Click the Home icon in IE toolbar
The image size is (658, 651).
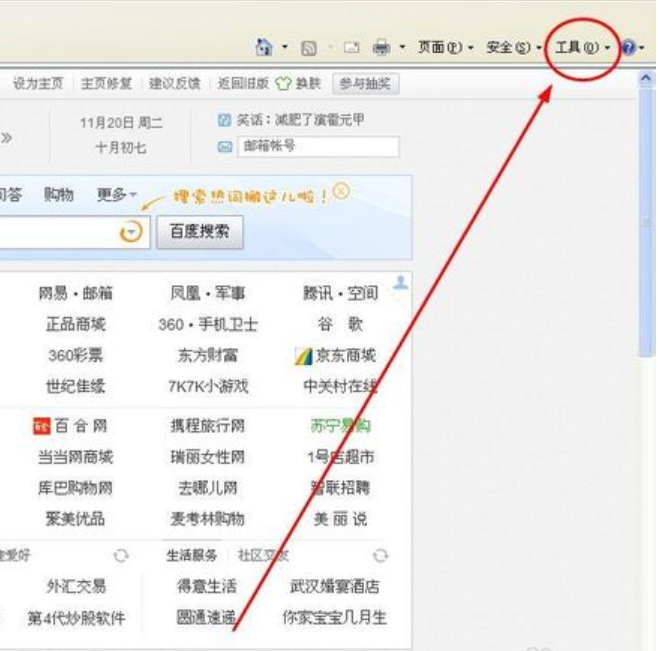pyautogui.click(x=264, y=47)
